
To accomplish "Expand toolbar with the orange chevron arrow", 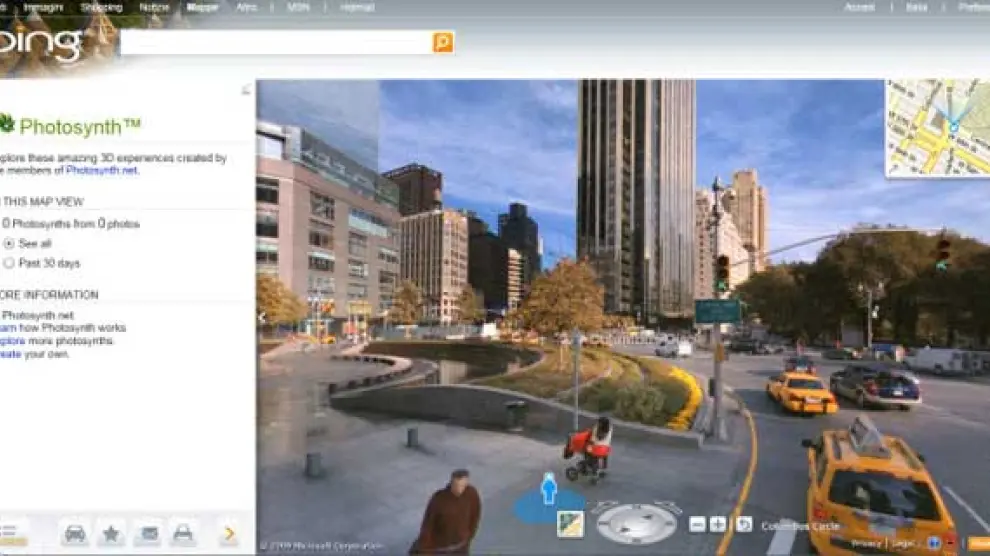I will tap(229, 534).
